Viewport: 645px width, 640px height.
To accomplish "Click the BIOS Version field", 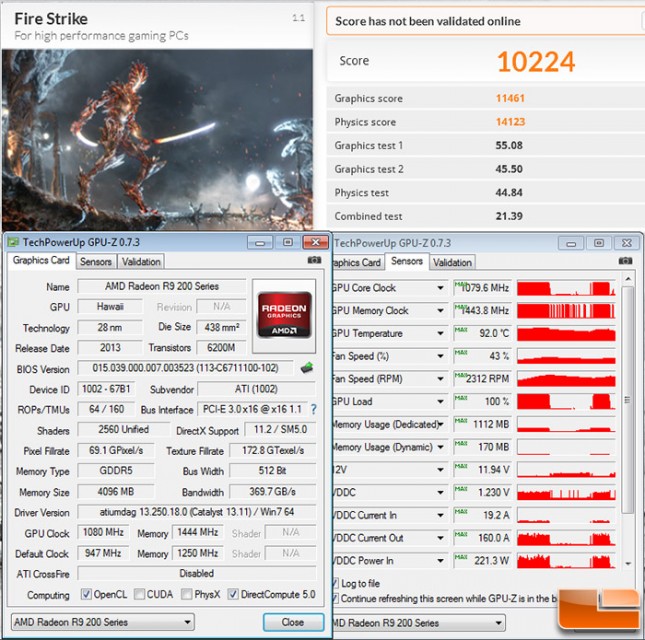I will (x=185, y=368).
